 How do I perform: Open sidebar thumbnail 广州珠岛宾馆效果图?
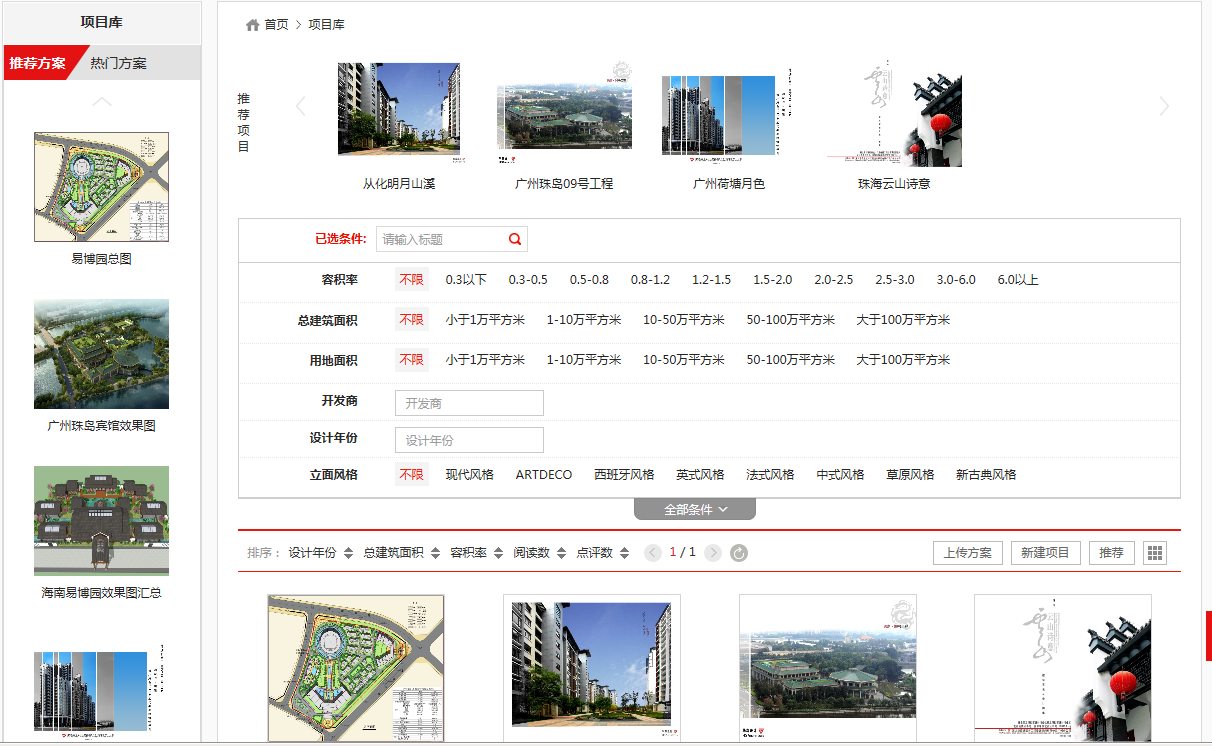pyautogui.click(x=101, y=354)
